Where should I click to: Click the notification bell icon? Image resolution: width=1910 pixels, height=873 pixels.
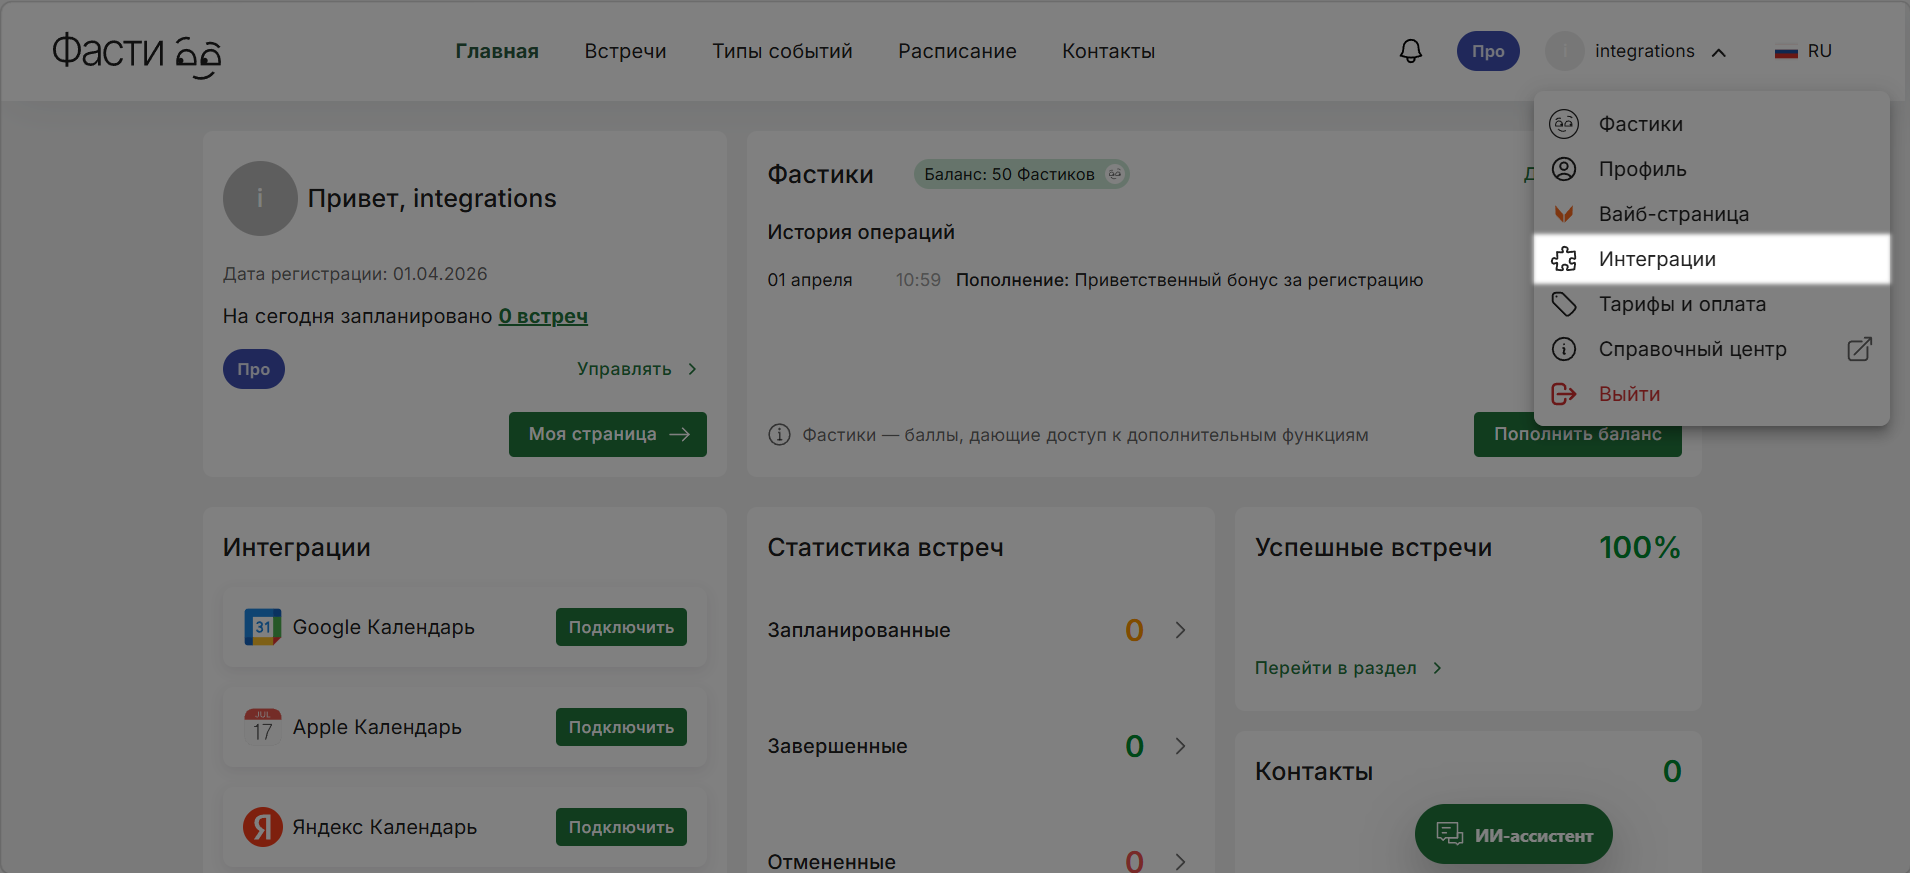click(x=1410, y=51)
